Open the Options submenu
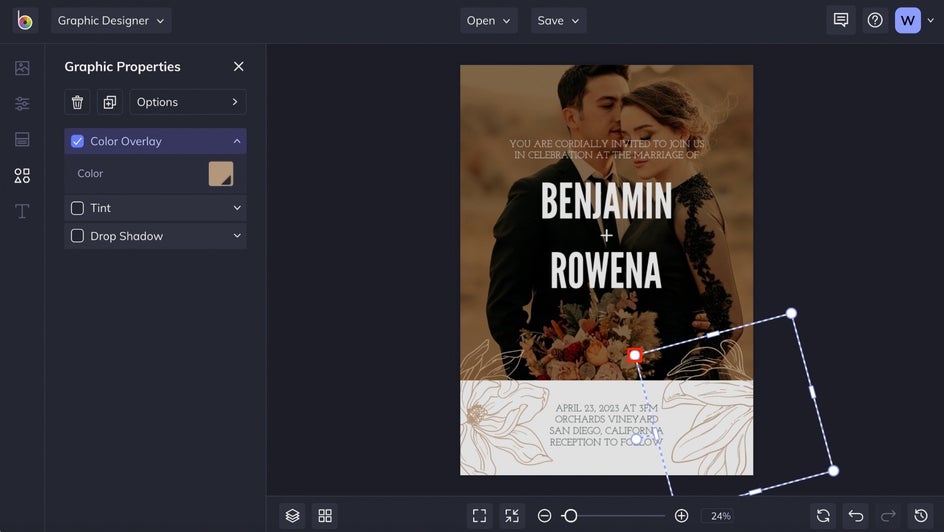The height and width of the screenshot is (532, 944). point(188,102)
